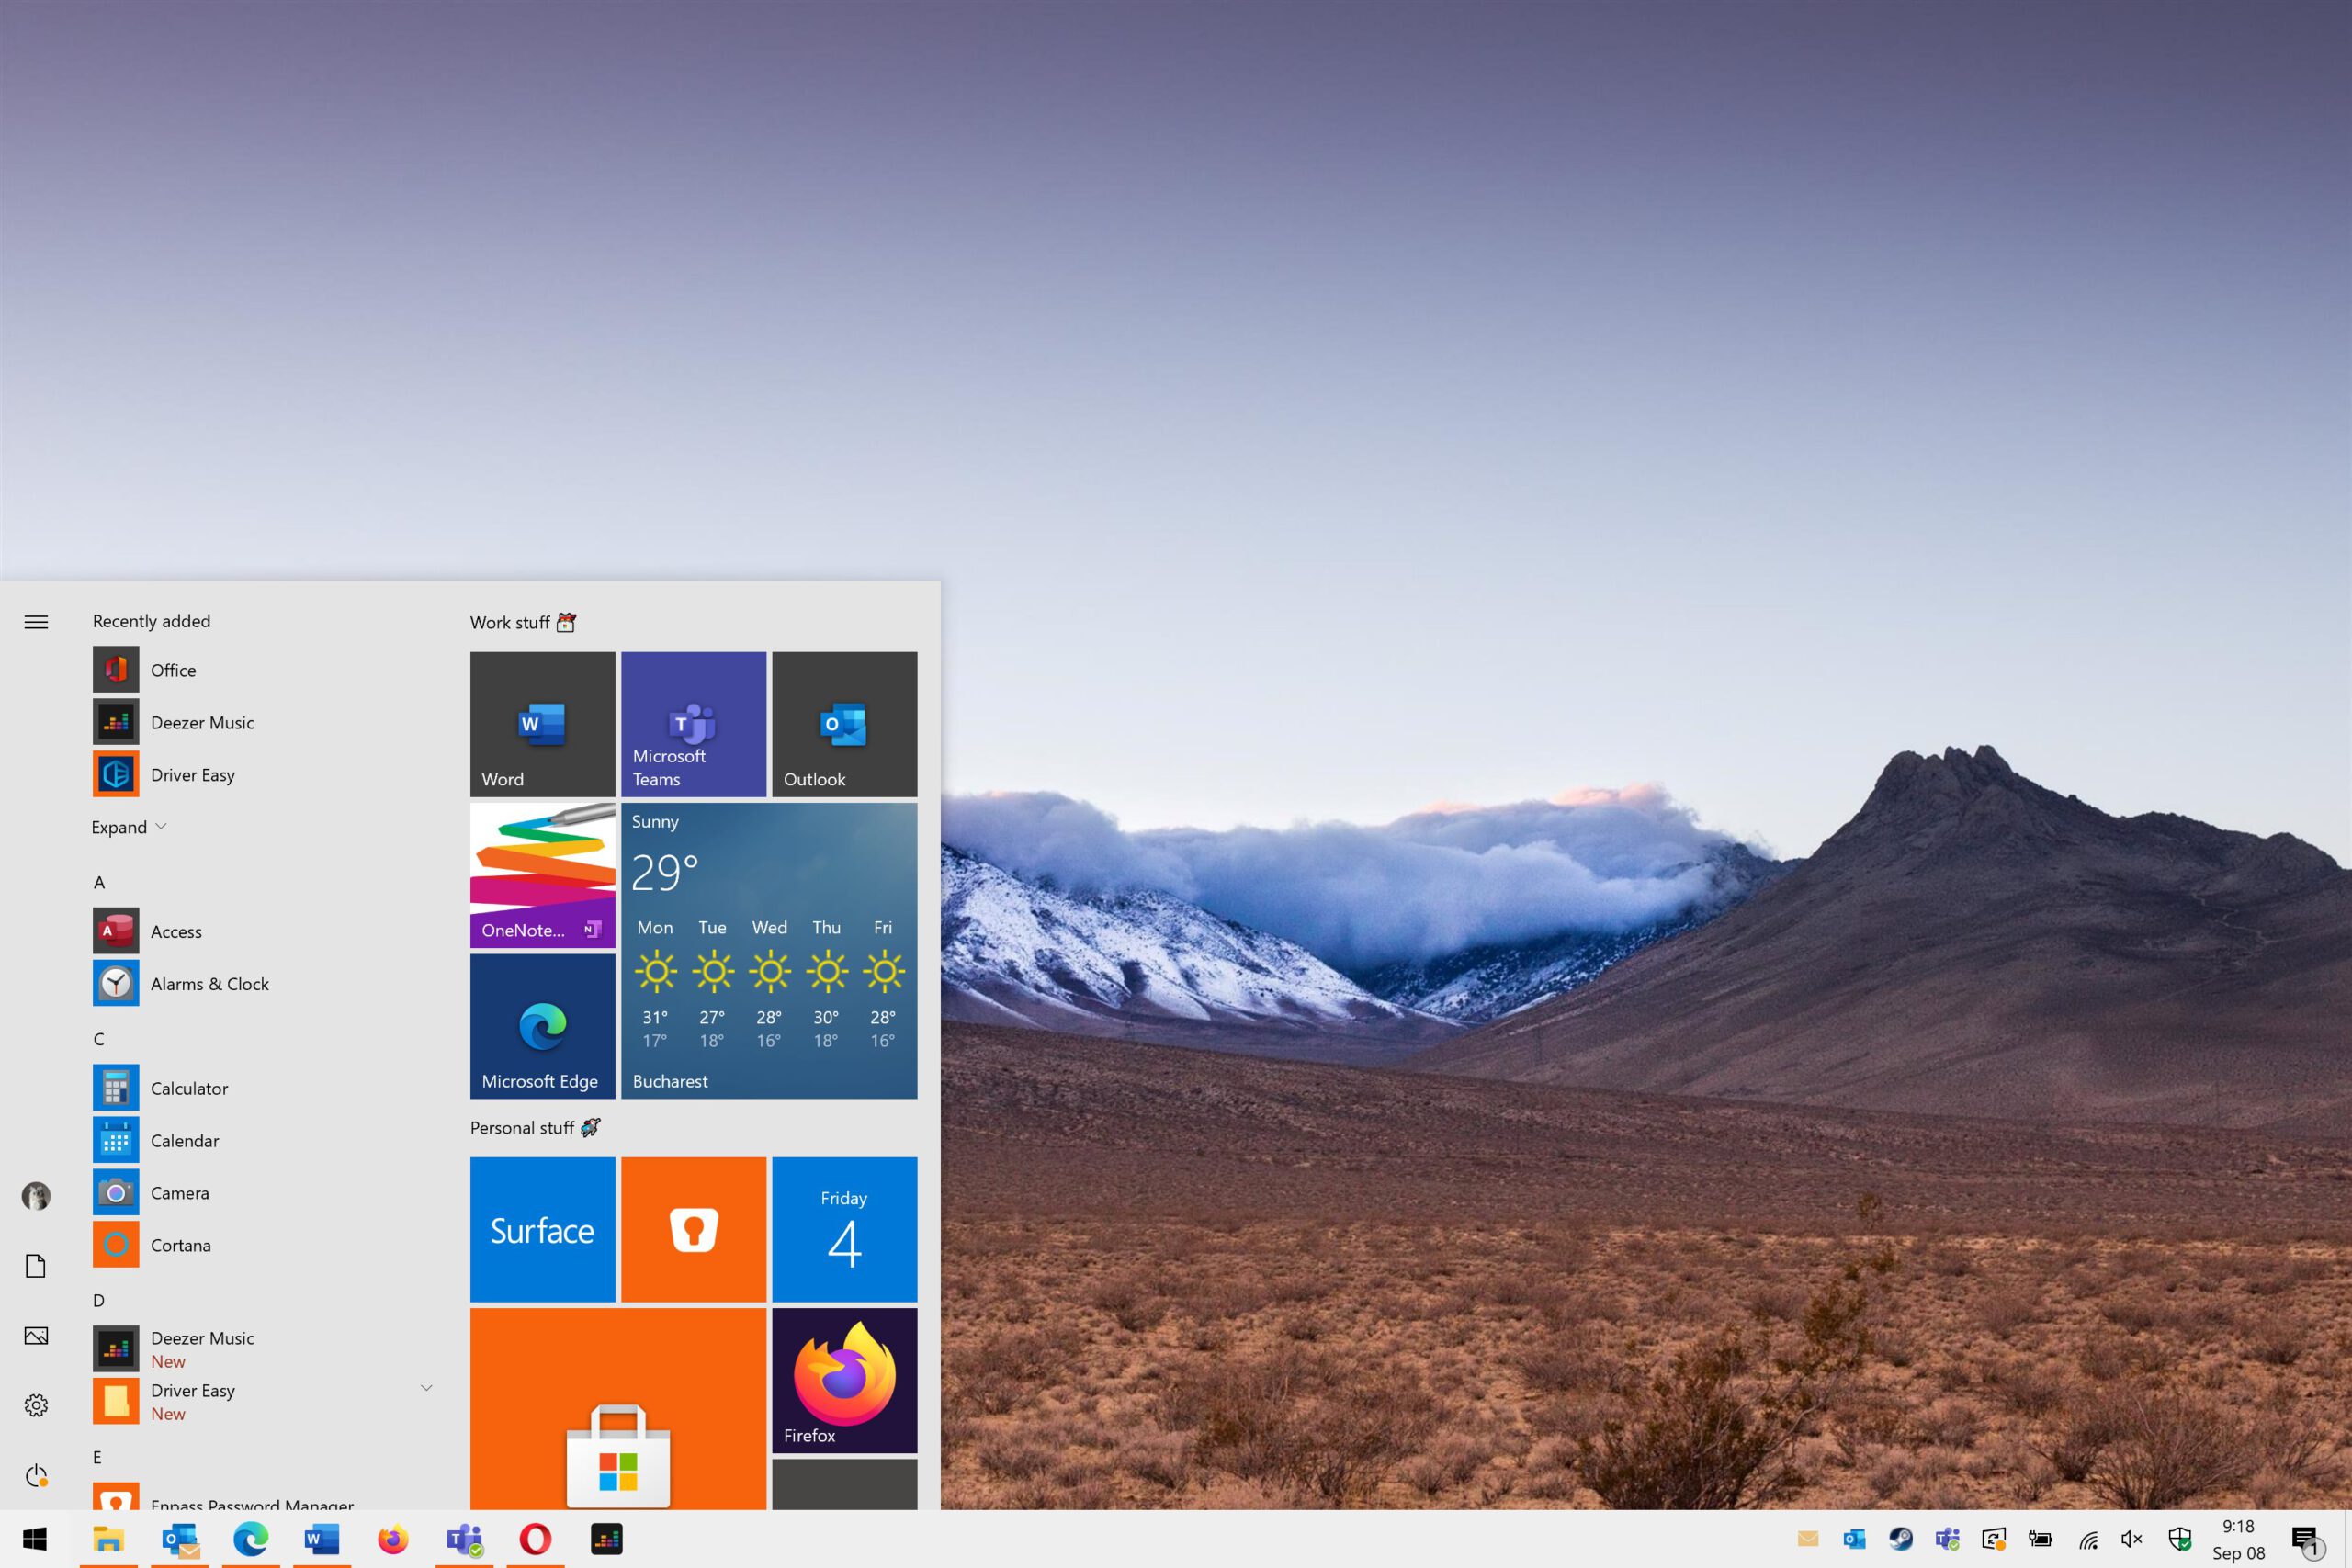Open the Enpass tile in Personal stuff
2352x1568 pixels.
click(x=693, y=1228)
